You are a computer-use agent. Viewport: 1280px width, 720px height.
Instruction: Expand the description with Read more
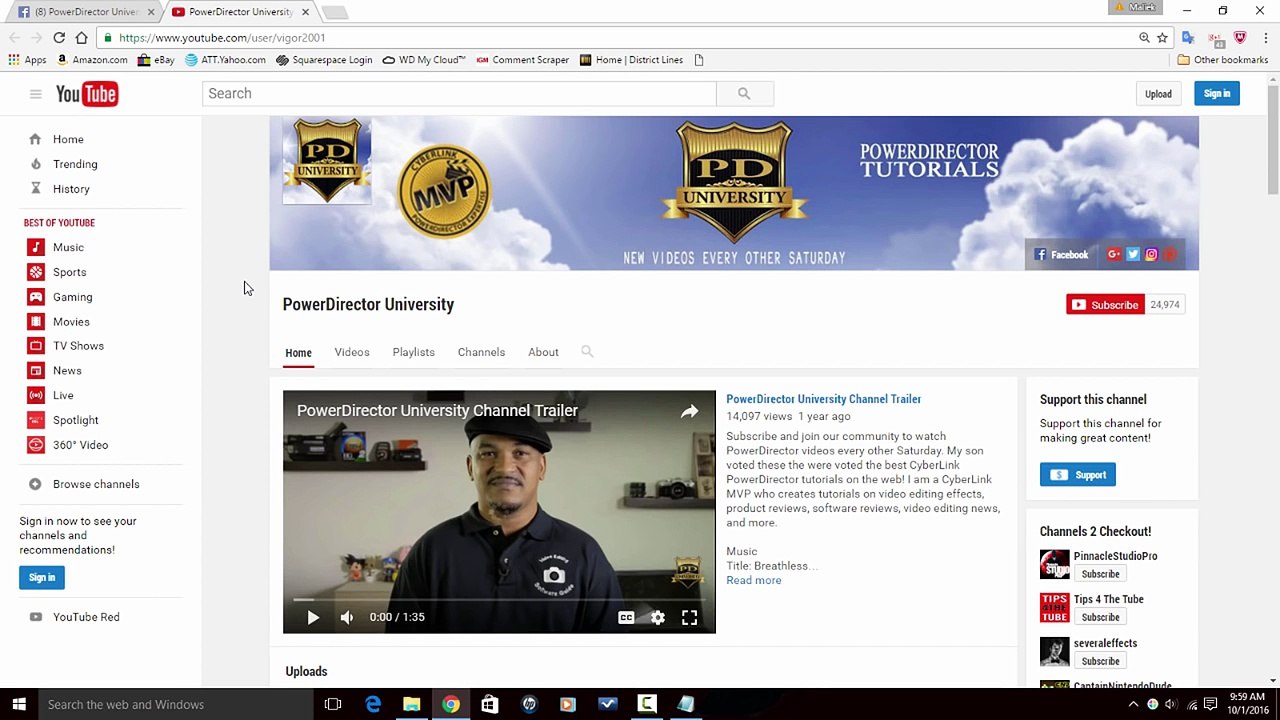pos(754,581)
